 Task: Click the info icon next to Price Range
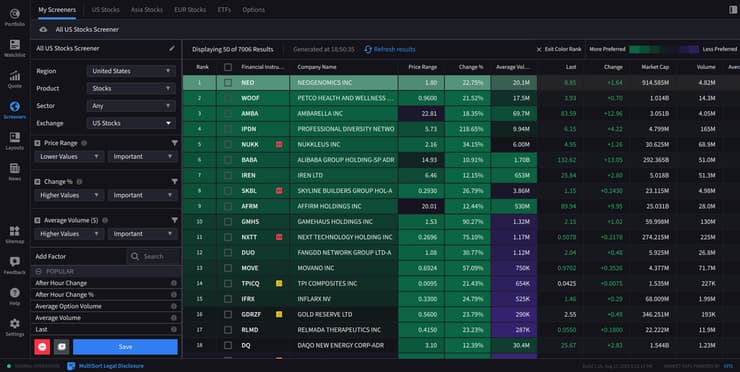point(84,143)
